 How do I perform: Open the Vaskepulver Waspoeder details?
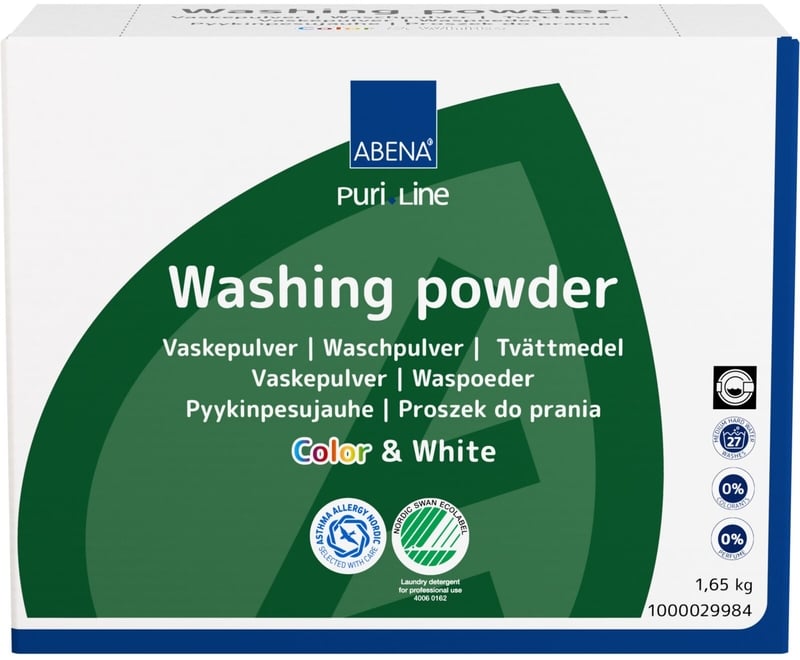393,376
